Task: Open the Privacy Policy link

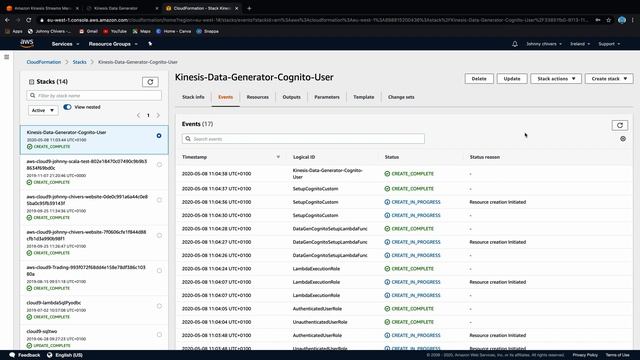Action: (x=585, y=355)
